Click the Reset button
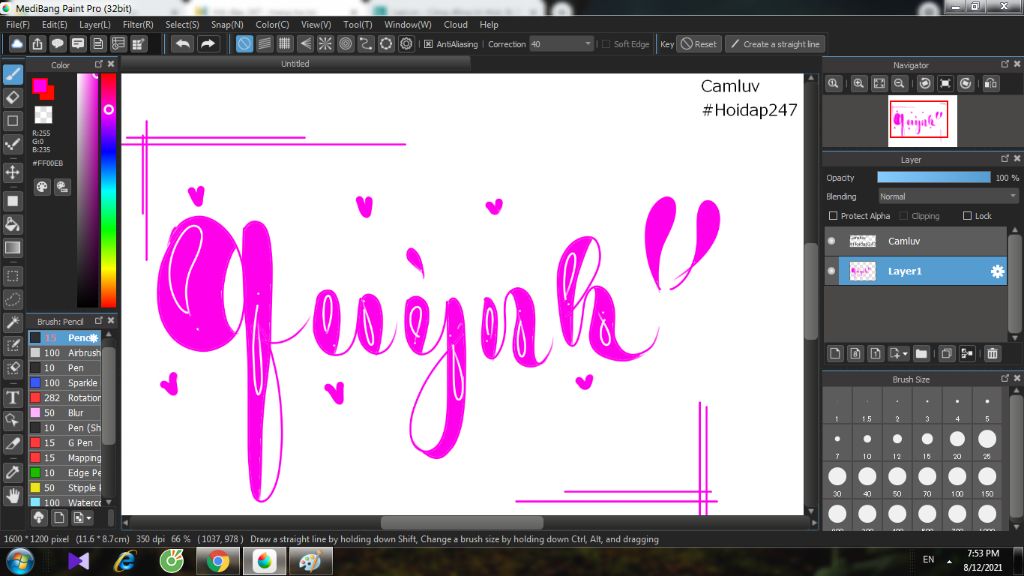 pos(699,44)
